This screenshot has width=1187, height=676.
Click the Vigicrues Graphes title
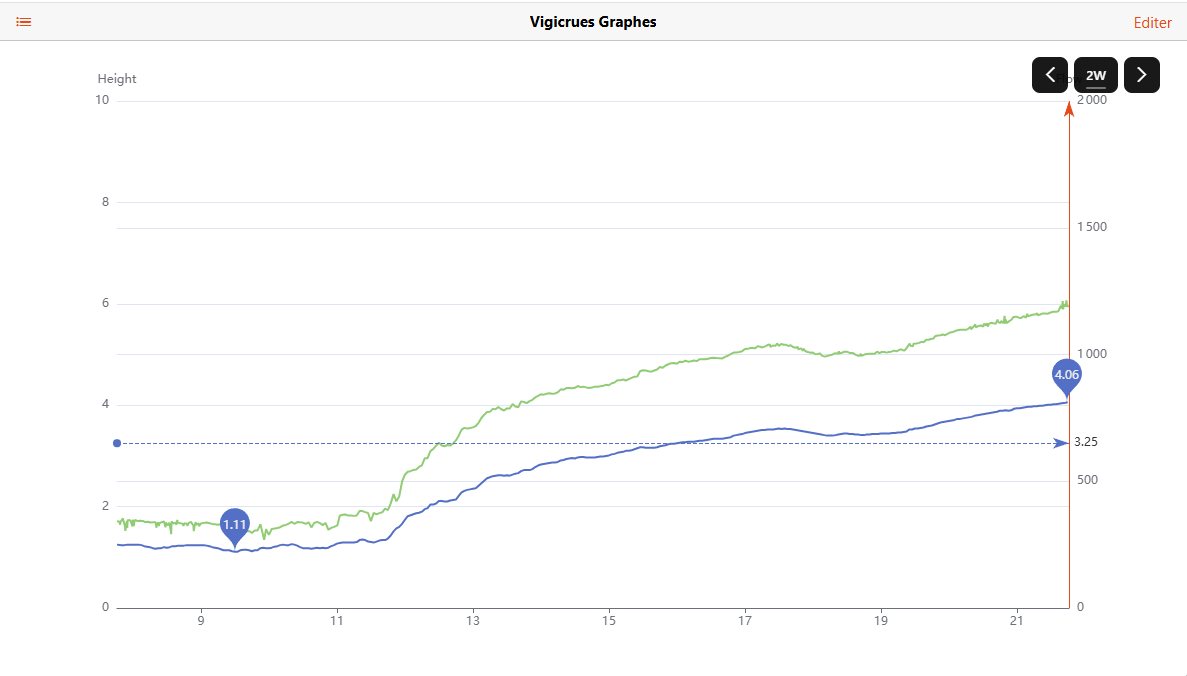[x=593, y=22]
